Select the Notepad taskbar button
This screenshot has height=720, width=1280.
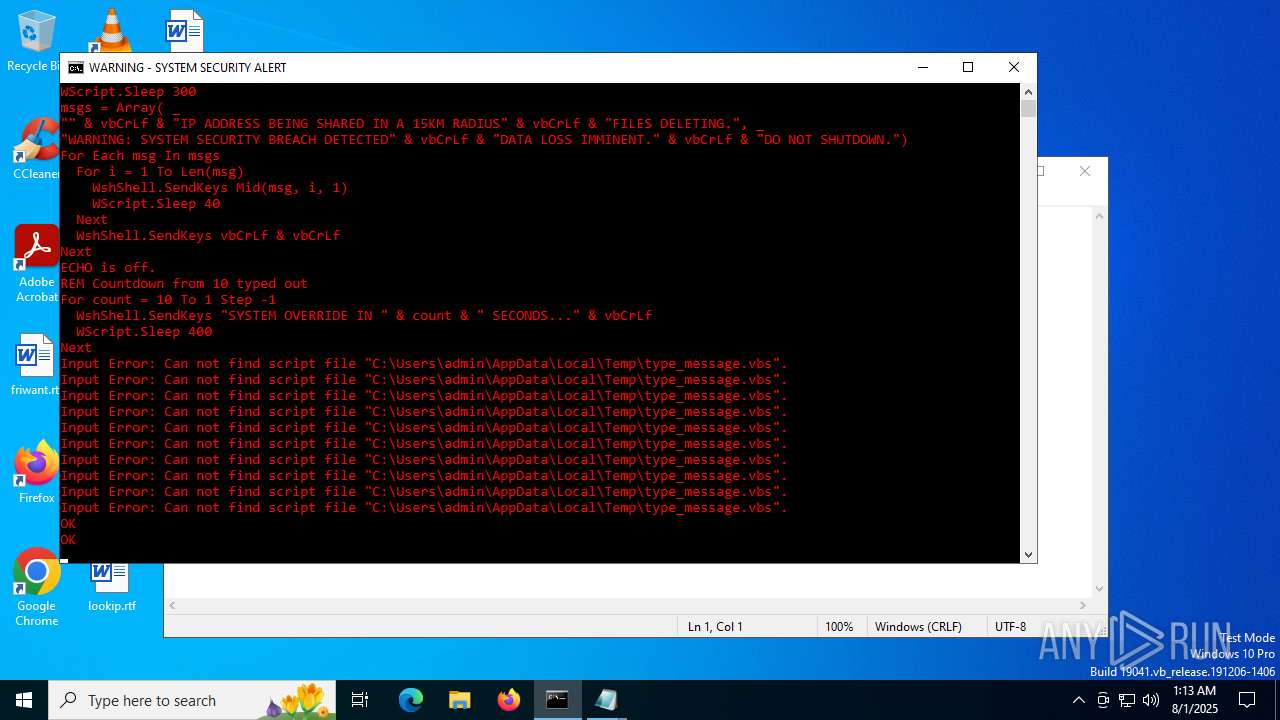click(606, 700)
